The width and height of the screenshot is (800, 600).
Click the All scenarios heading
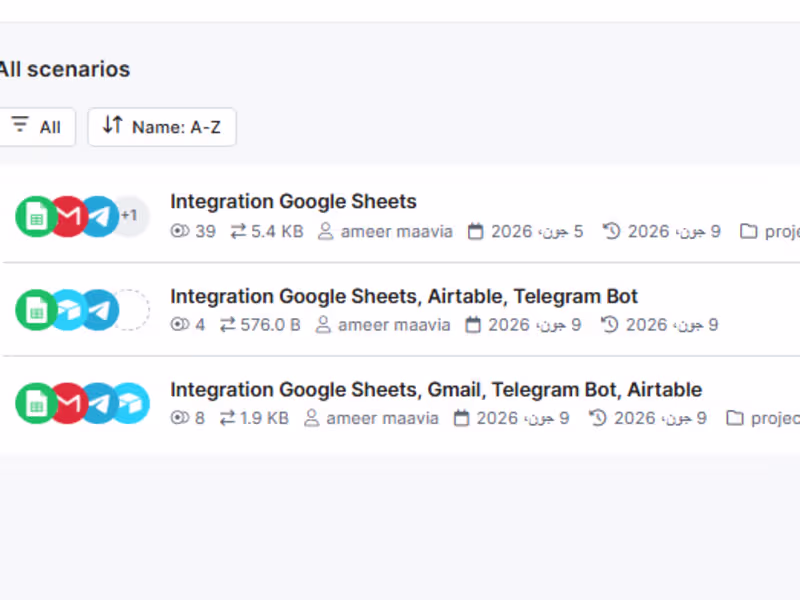[x=65, y=69]
